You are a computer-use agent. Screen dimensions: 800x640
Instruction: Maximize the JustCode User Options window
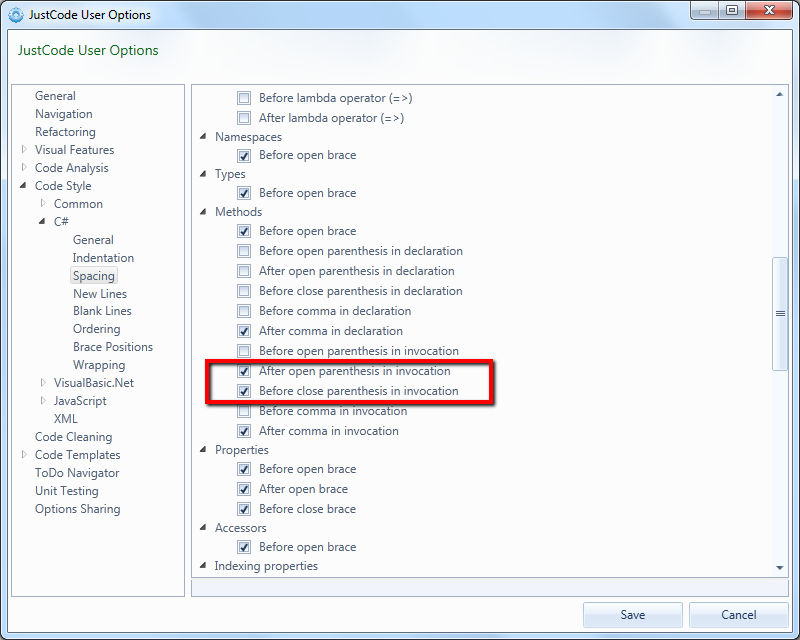(732, 10)
